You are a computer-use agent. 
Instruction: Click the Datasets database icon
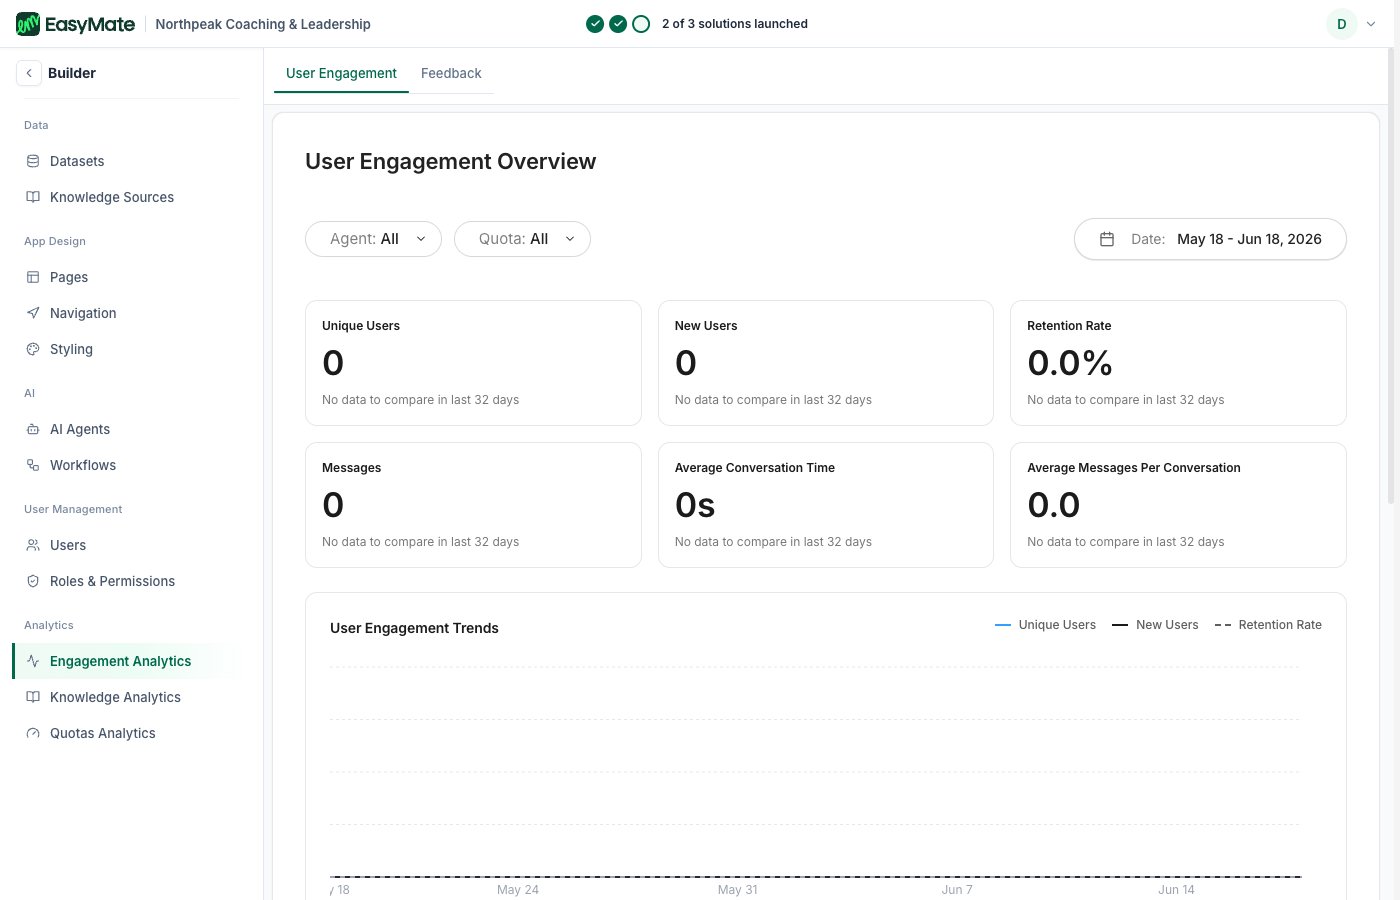(x=33, y=161)
